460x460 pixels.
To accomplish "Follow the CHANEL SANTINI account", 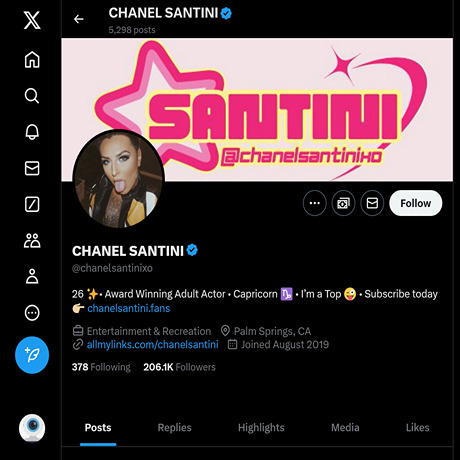I will pos(416,203).
